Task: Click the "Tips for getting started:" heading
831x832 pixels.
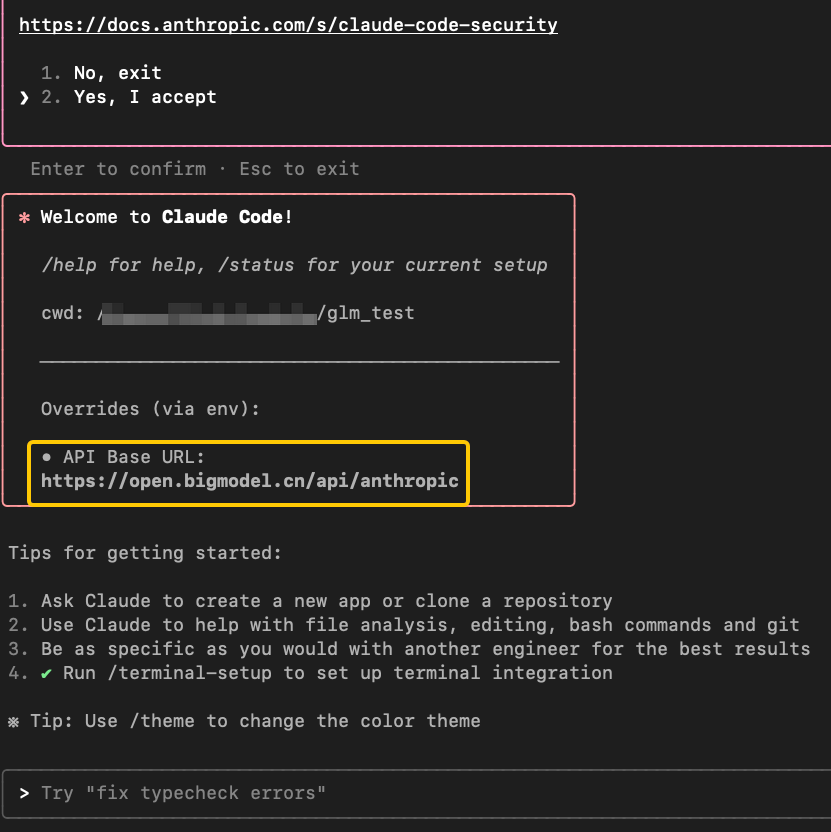Action: (145, 553)
